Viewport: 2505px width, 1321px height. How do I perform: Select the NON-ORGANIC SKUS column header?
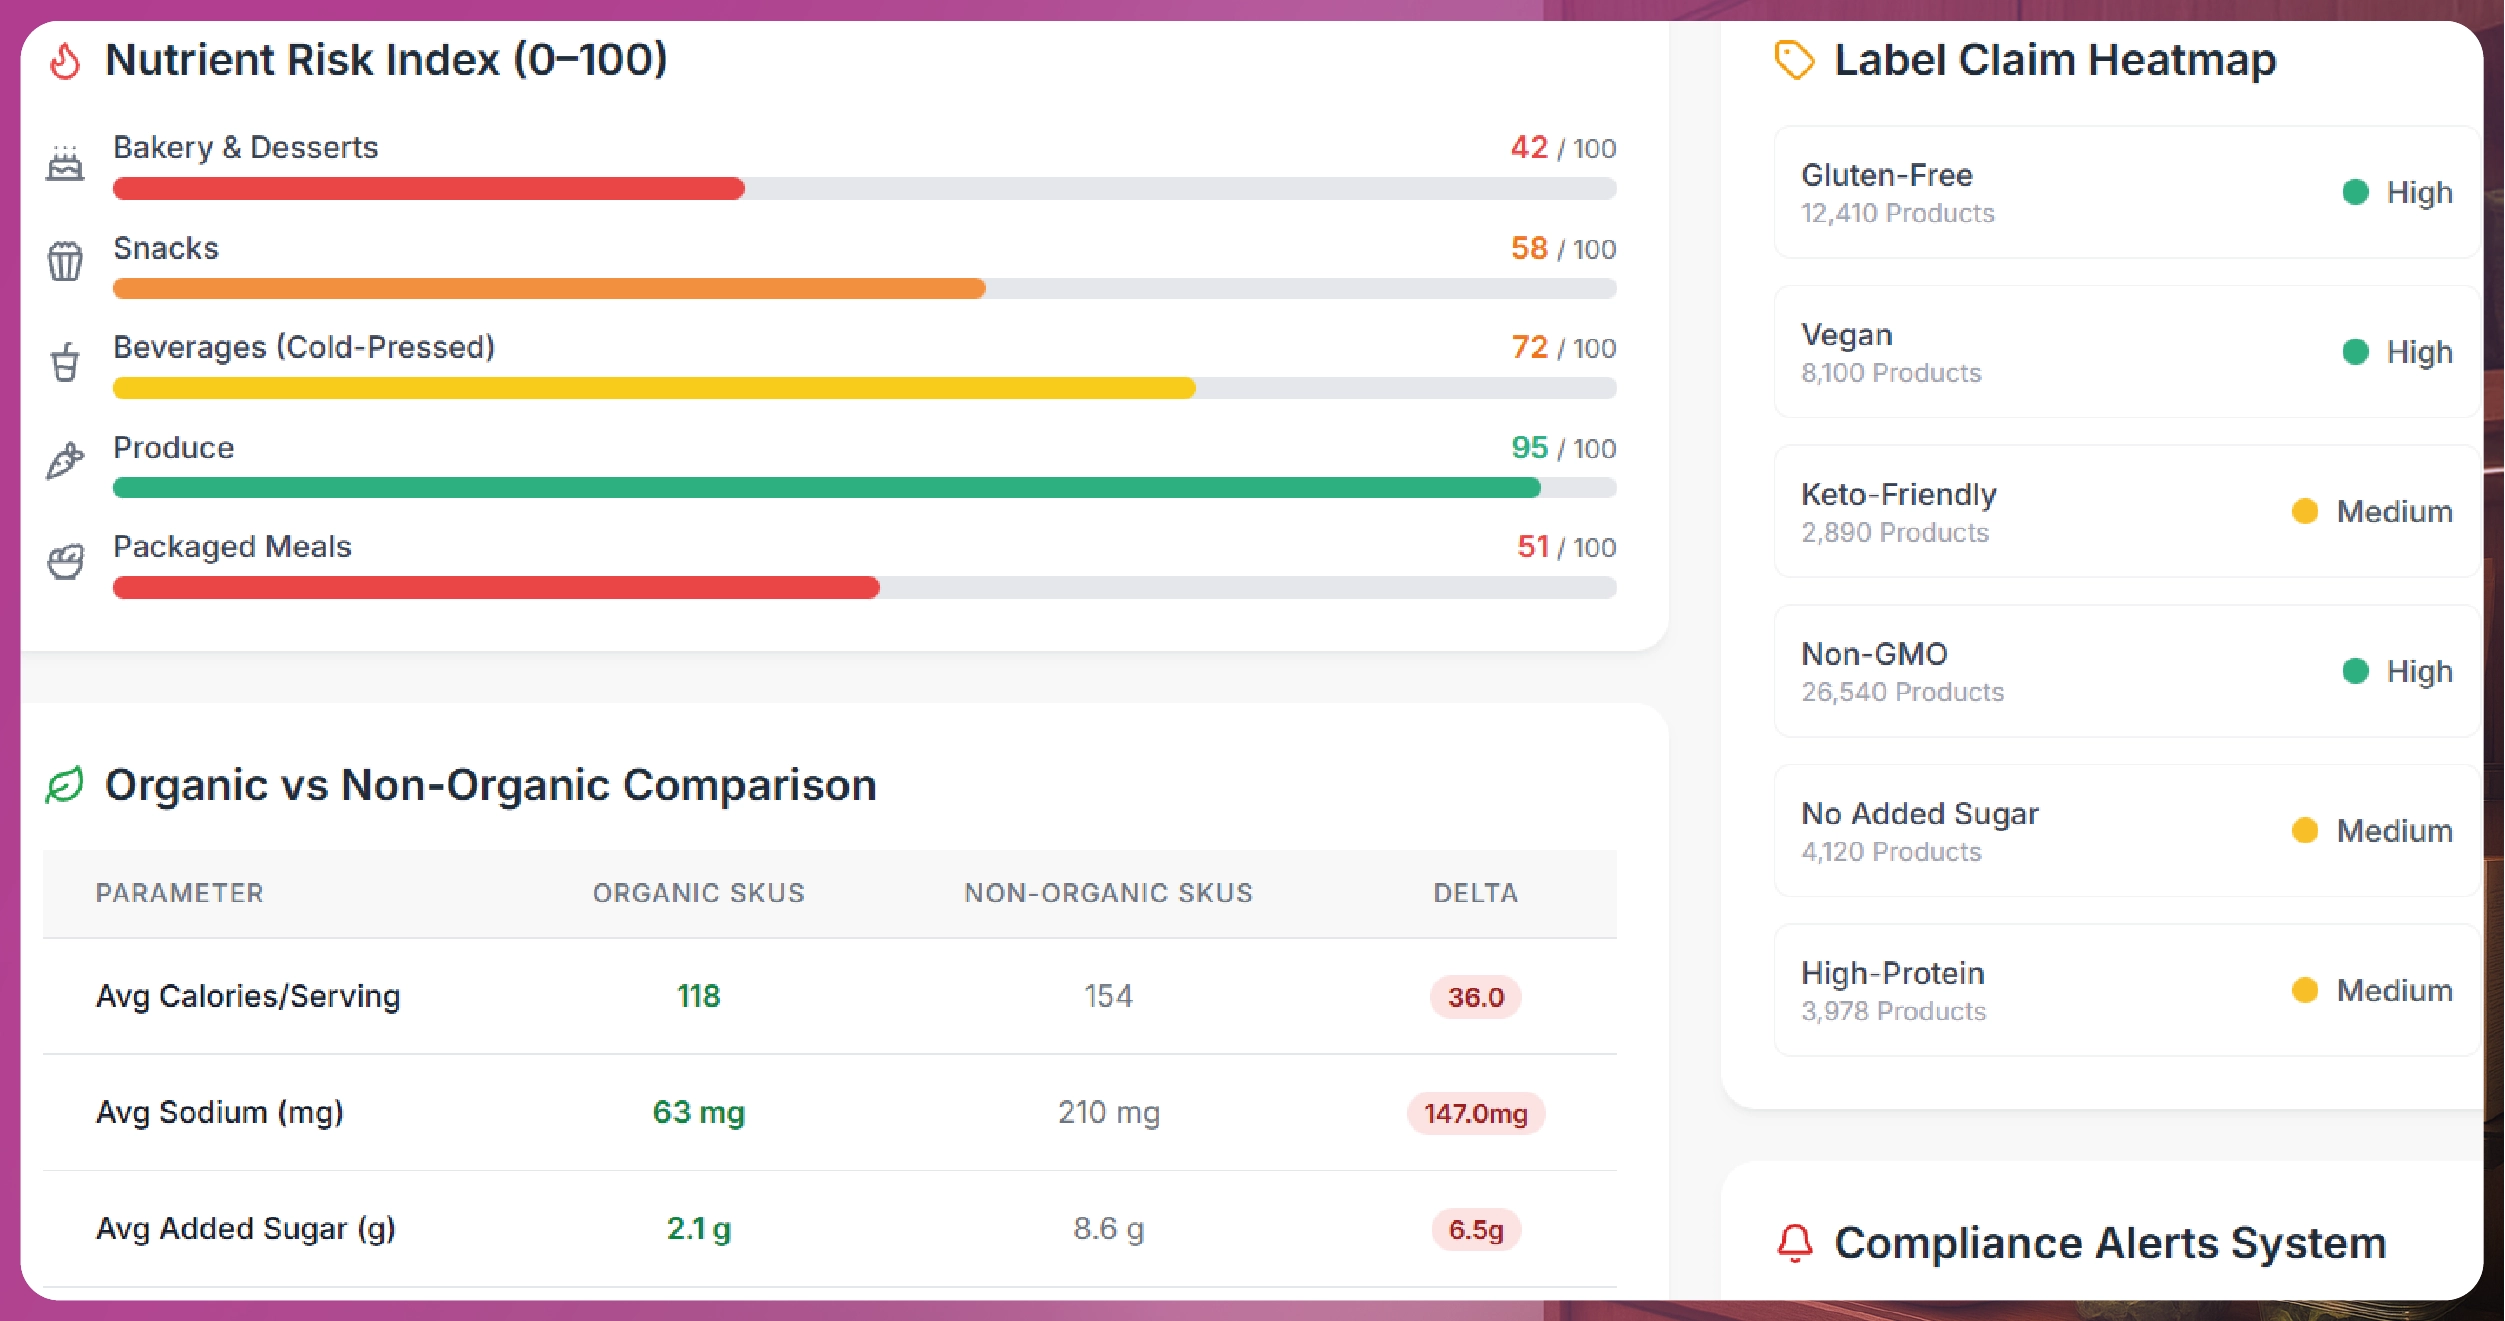click(1107, 893)
